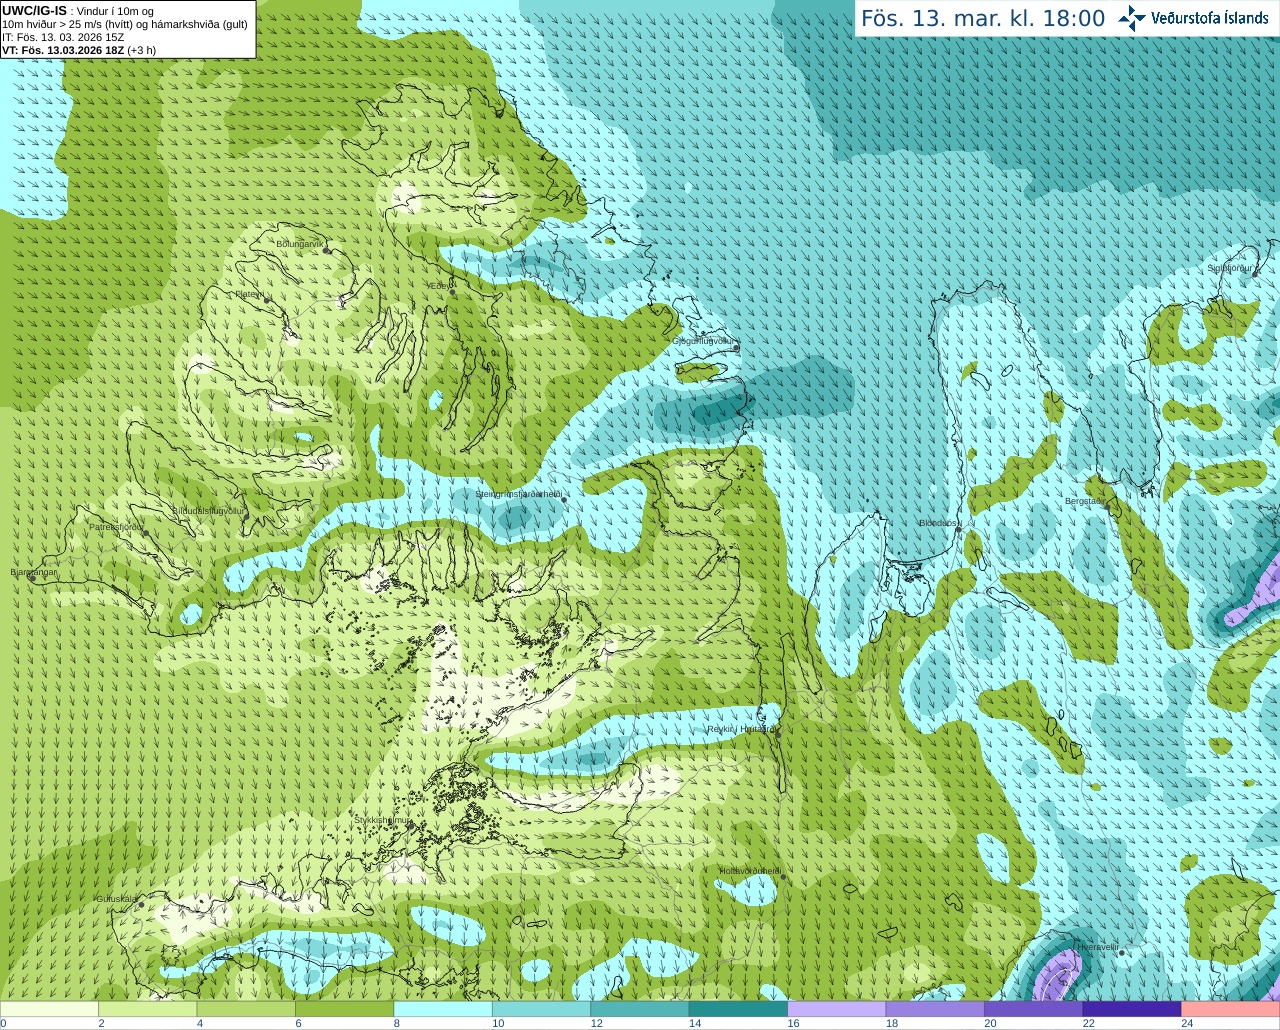
Task: Pick the 18–20 m/s purple legend swatch
Action: click(x=935, y=1009)
